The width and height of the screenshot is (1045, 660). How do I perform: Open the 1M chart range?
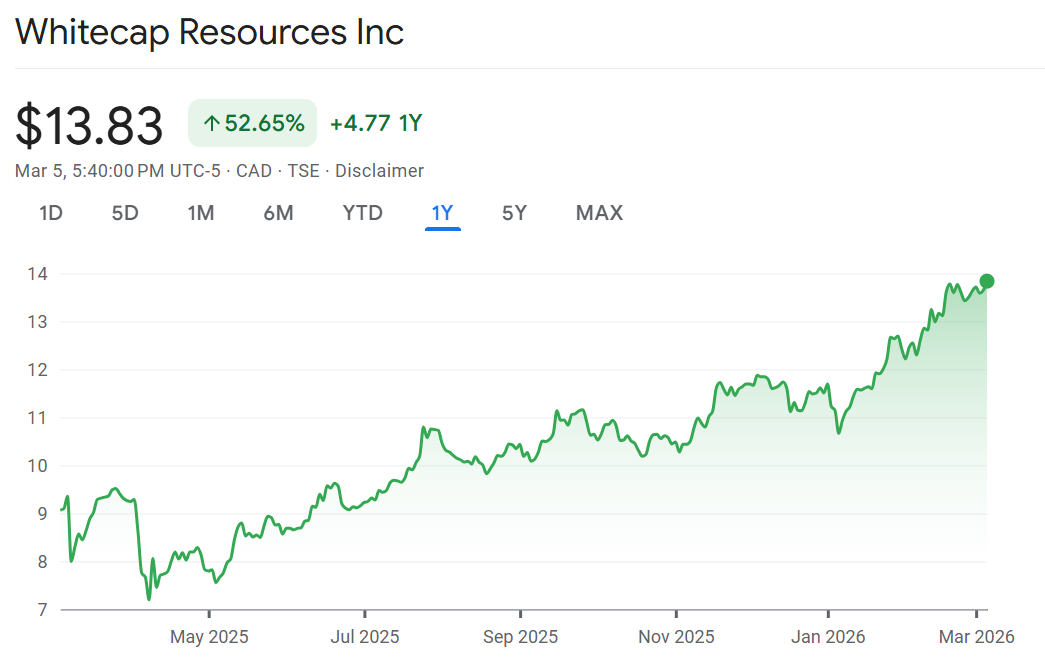pyautogui.click(x=201, y=213)
